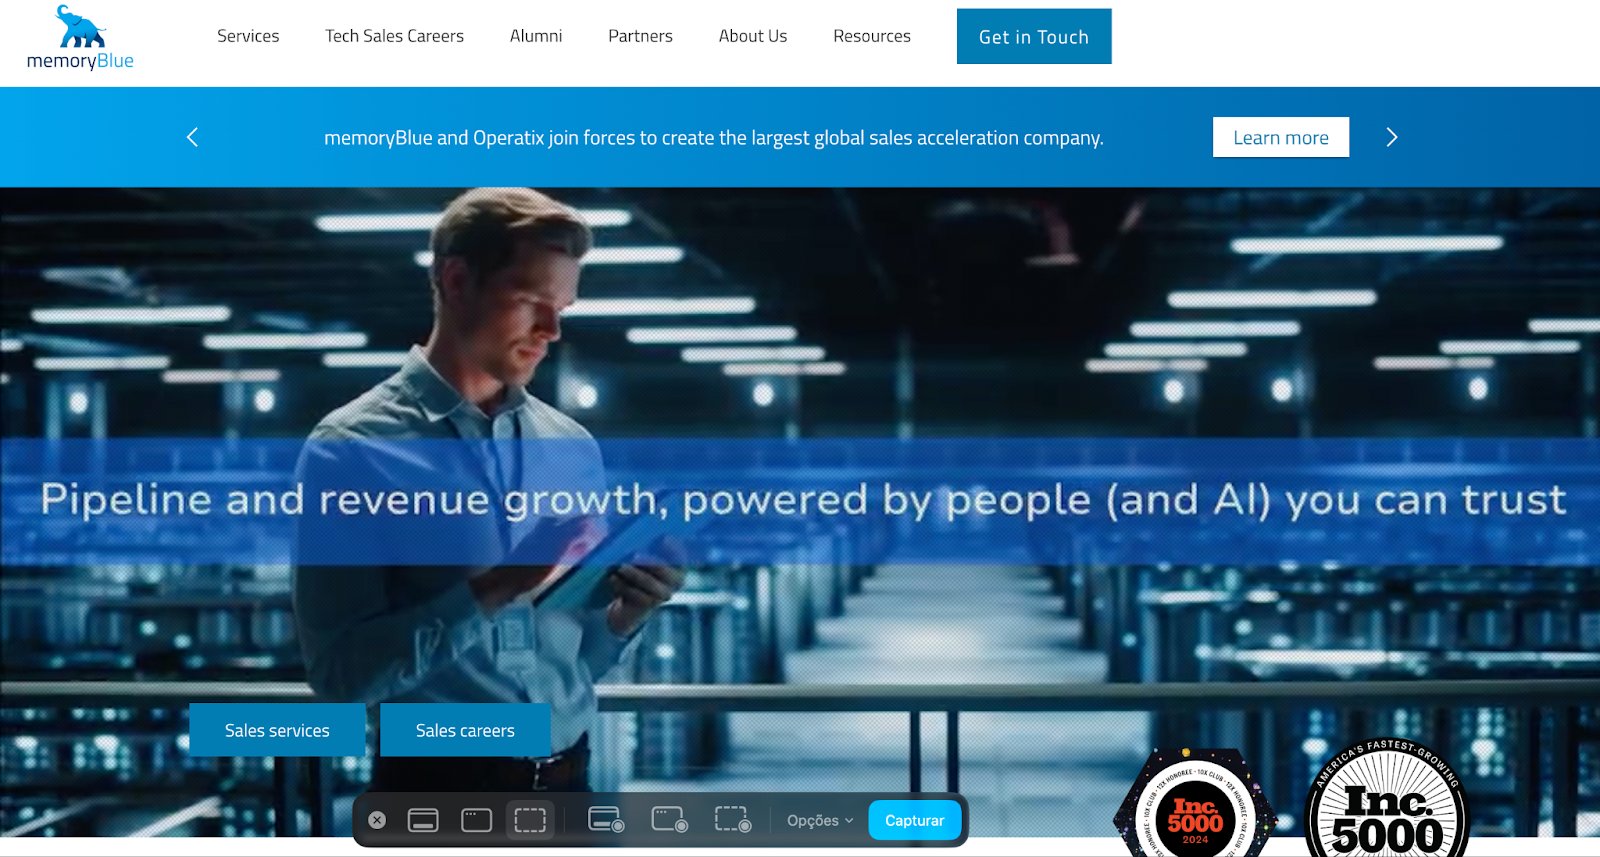Choose record selected window icon

[x=669, y=820]
